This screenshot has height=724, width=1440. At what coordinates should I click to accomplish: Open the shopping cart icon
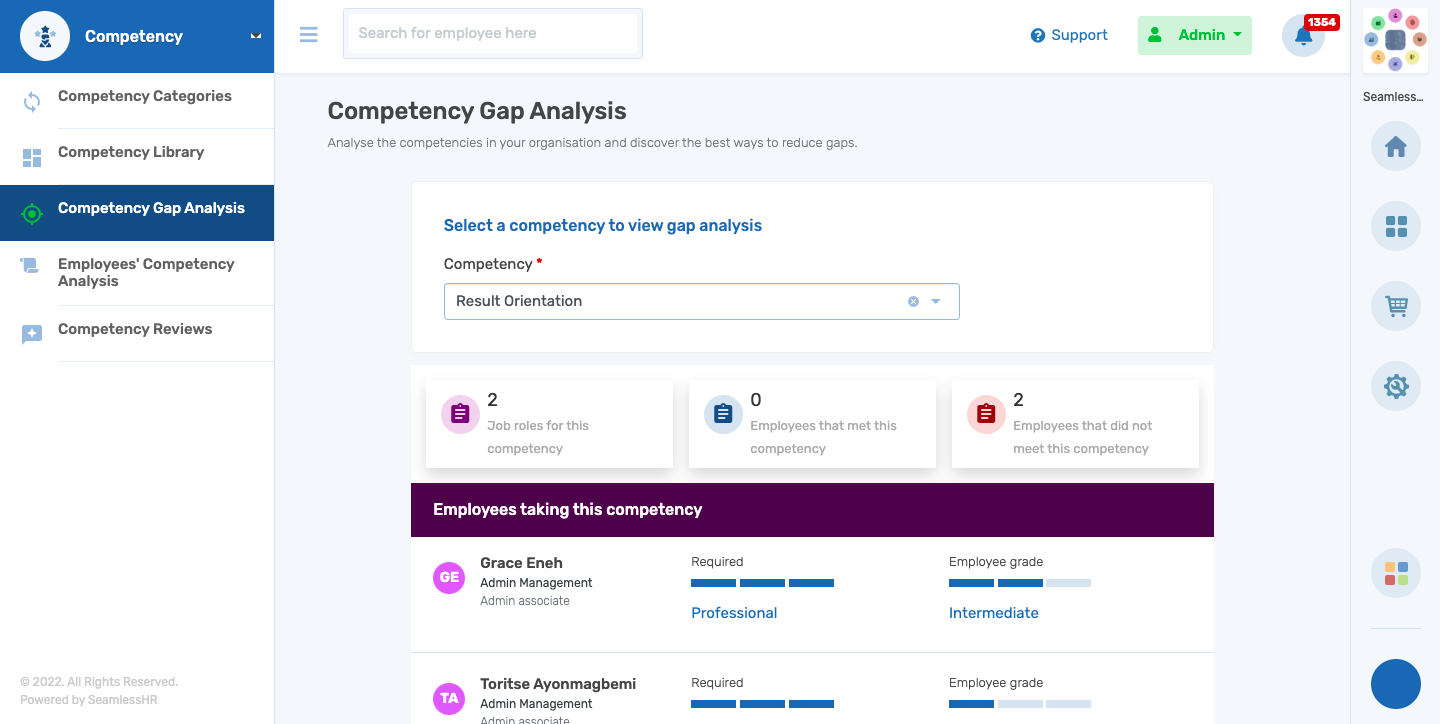point(1395,306)
